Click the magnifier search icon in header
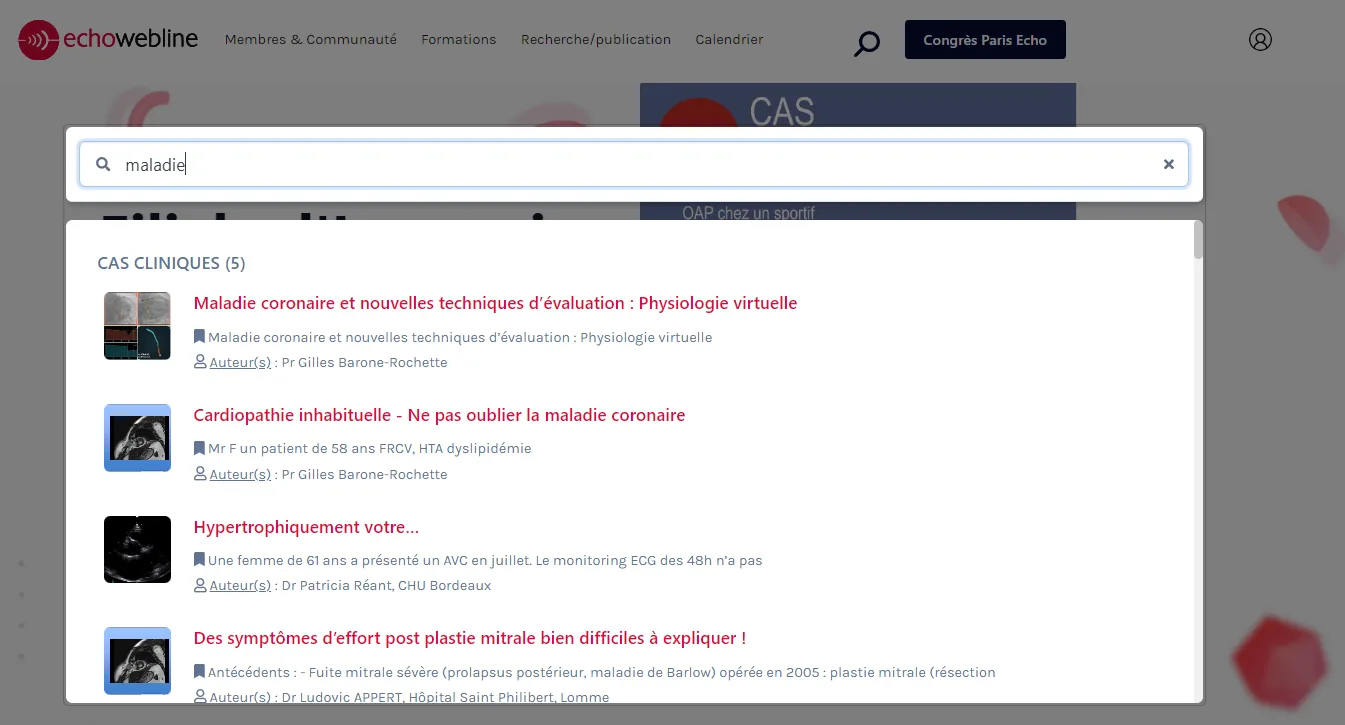 pos(867,43)
